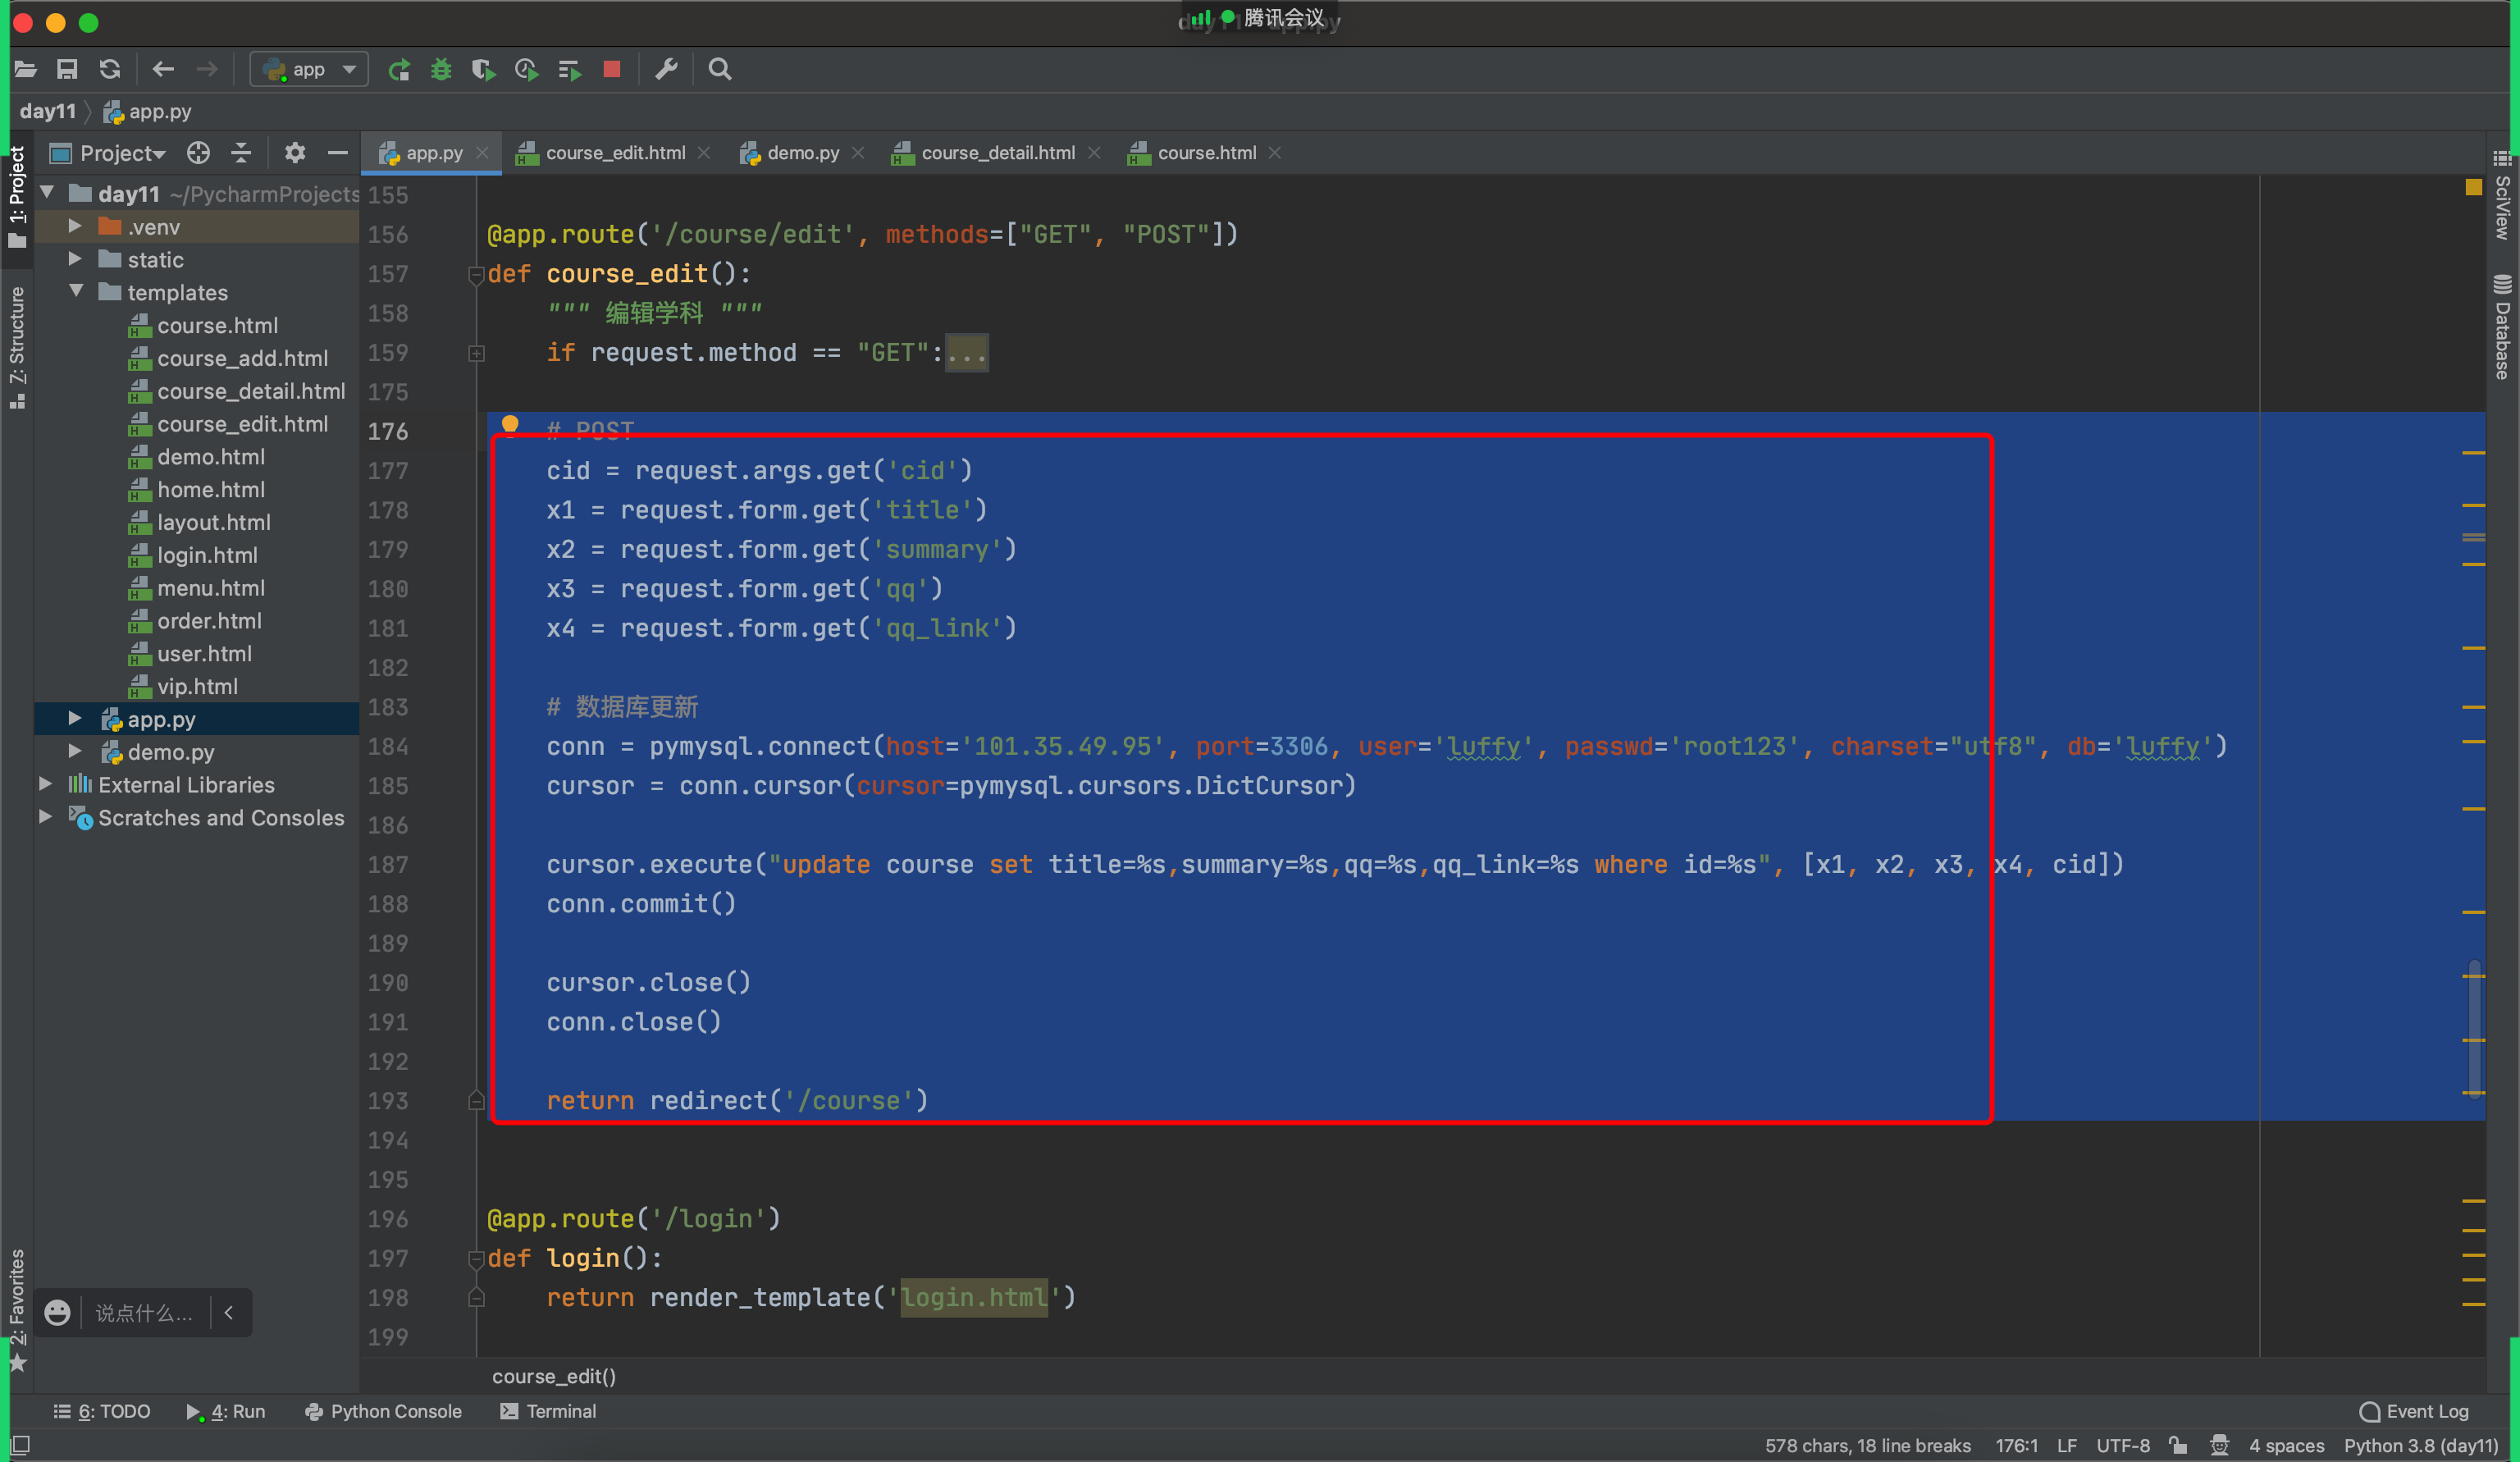Click the synchronize/reload icon in toolbar
This screenshot has width=2520, height=1462.
tap(110, 69)
